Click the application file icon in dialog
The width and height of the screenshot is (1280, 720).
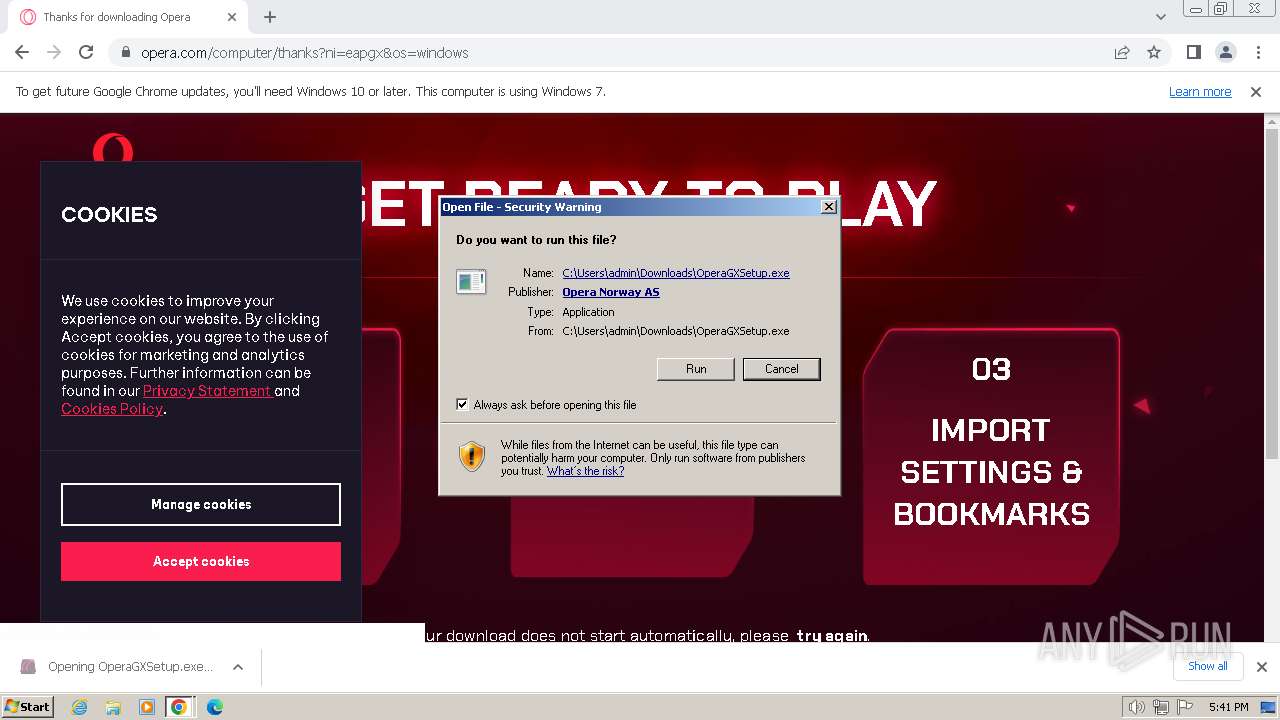pos(471,282)
